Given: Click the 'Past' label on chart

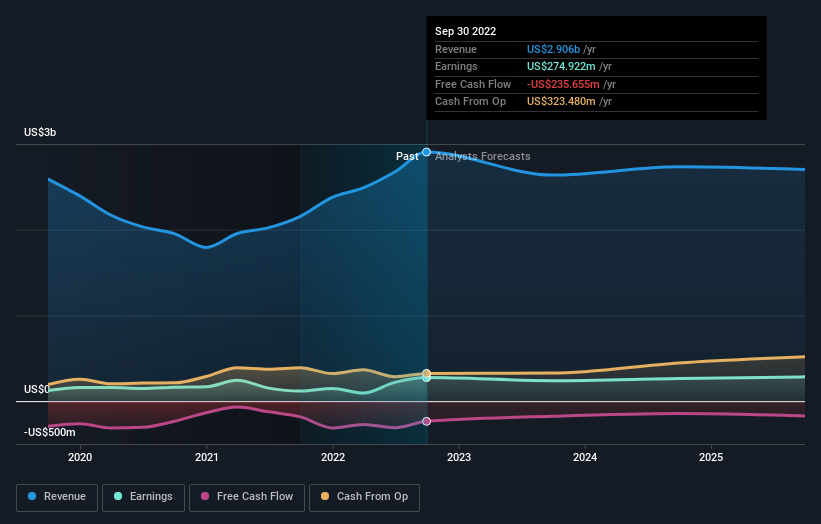Looking at the screenshot, I should click(407, 157).
